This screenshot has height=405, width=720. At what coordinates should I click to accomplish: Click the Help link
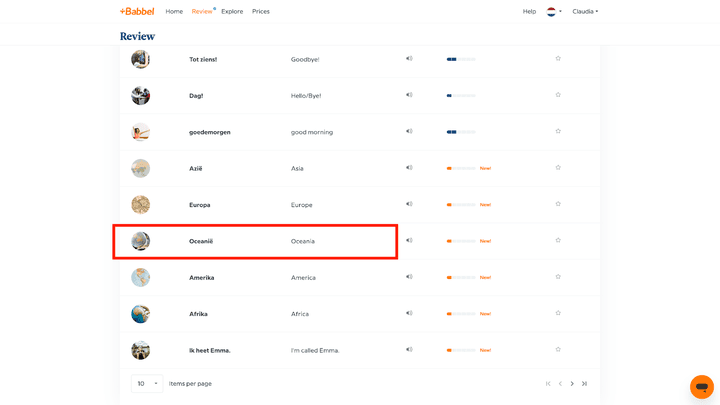pyautogui.click(x=529, y=12)
